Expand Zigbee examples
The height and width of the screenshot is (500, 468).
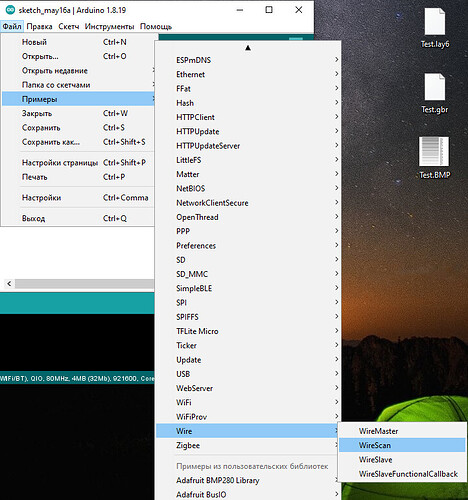pos(248,446)
